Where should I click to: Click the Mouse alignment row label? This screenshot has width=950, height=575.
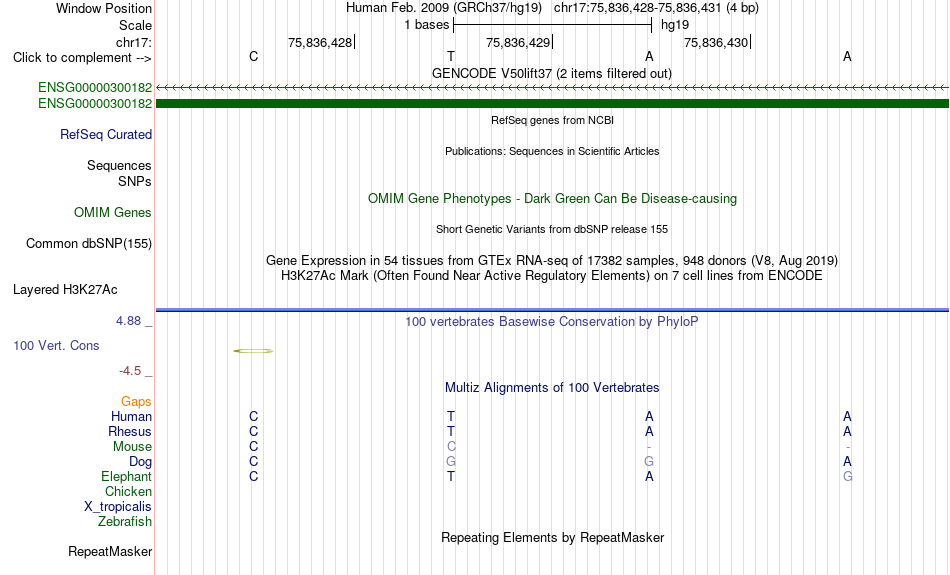[132, 447]
